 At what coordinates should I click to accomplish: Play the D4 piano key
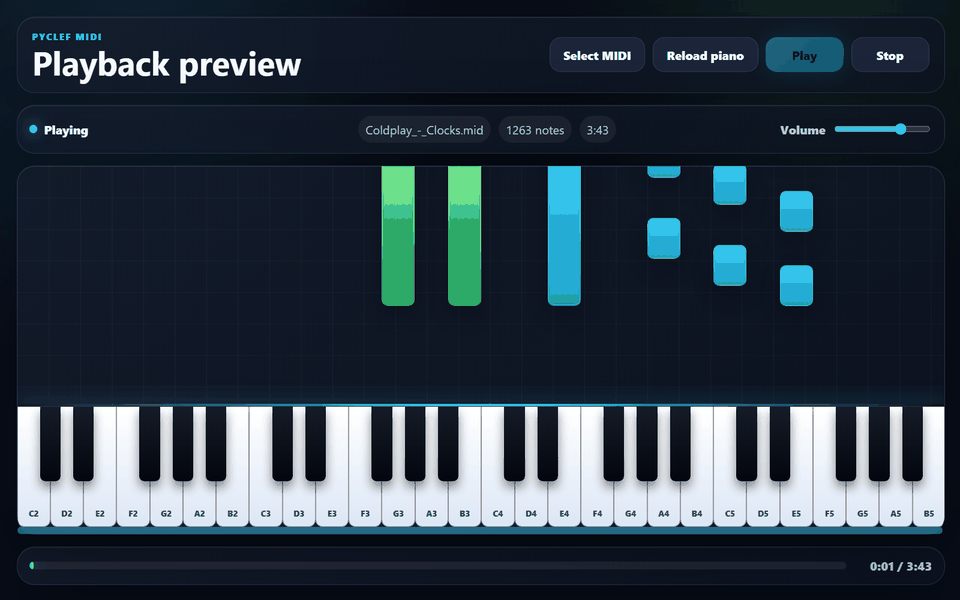pyautogui.click(x=531, y=505)
